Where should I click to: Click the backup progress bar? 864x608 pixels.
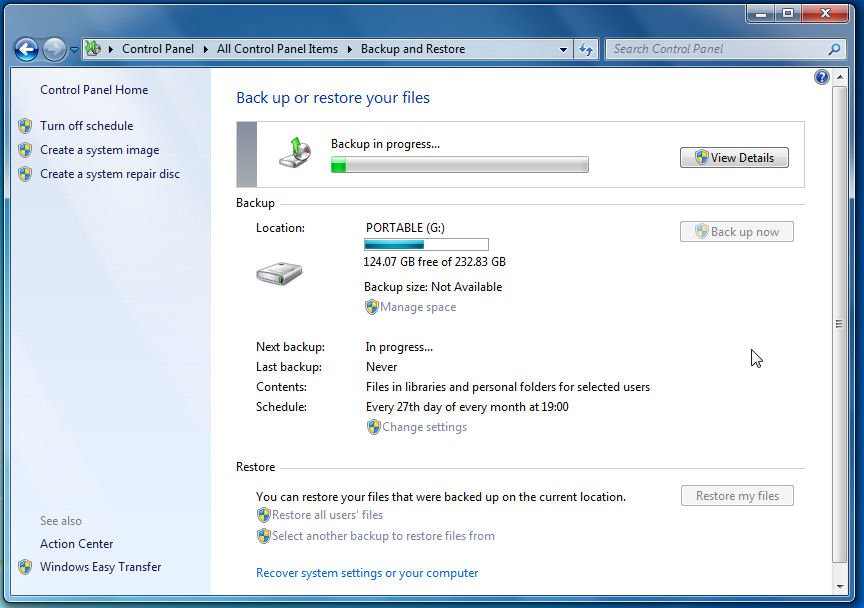[x=459, y=165]
